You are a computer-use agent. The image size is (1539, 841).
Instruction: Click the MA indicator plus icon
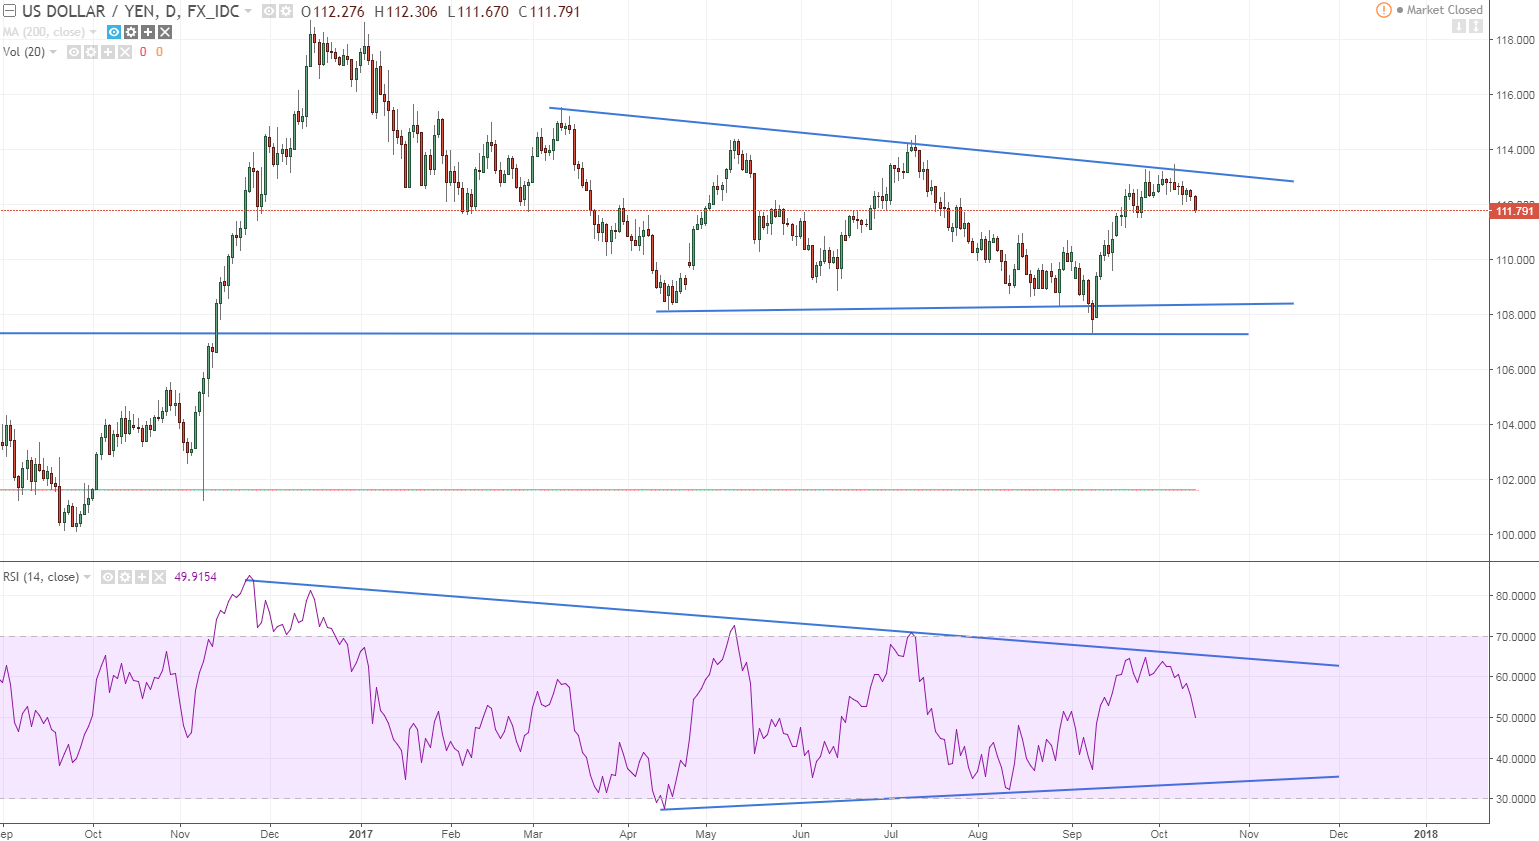[148, 32]
